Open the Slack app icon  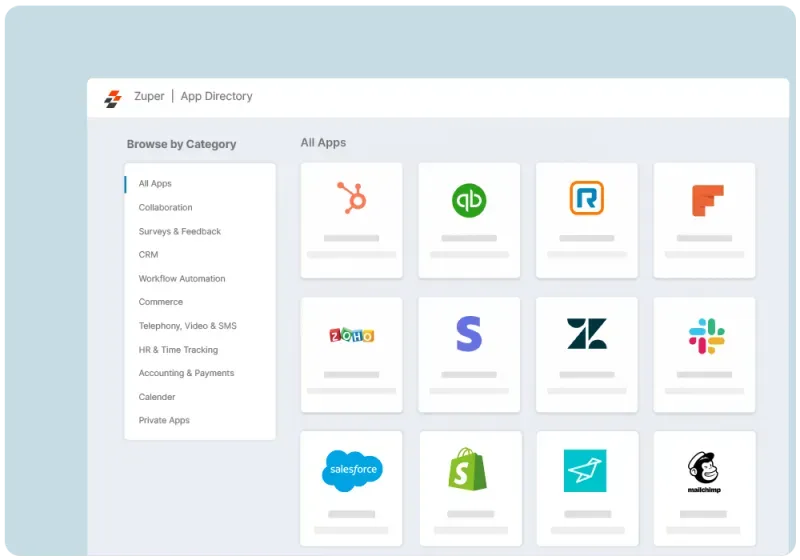[707, 336]
